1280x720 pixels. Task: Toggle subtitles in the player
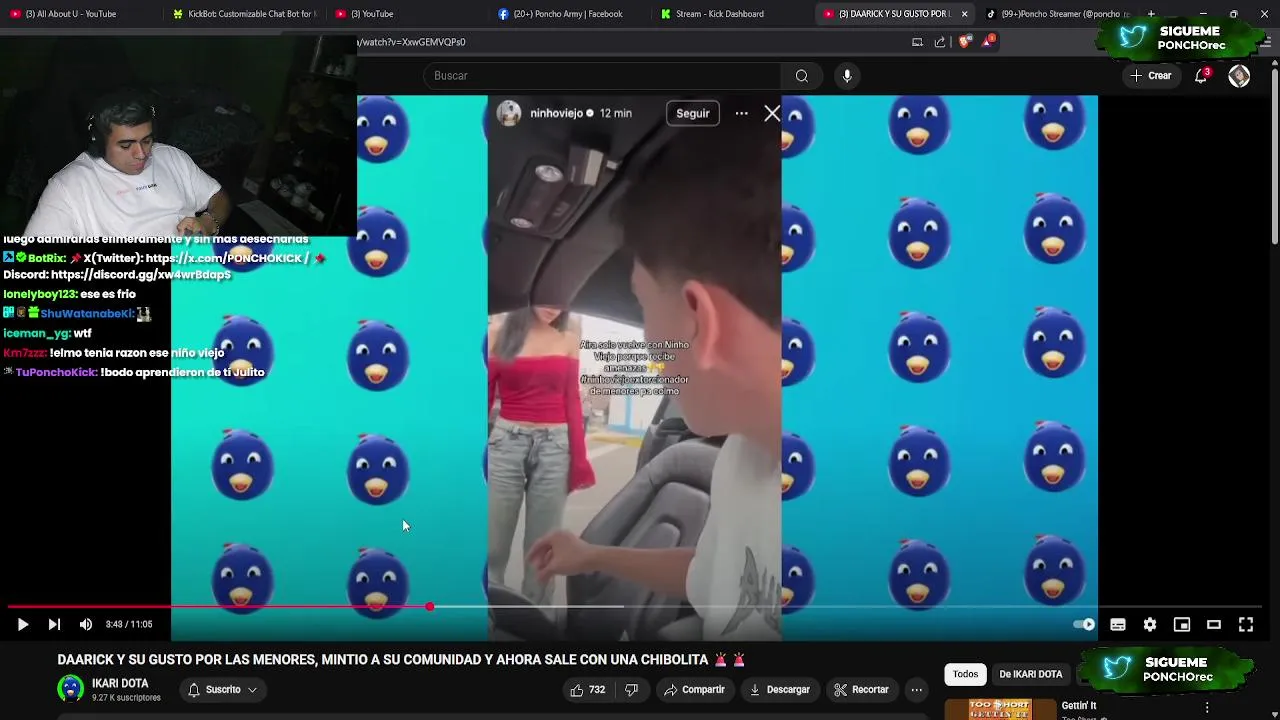1118,624
